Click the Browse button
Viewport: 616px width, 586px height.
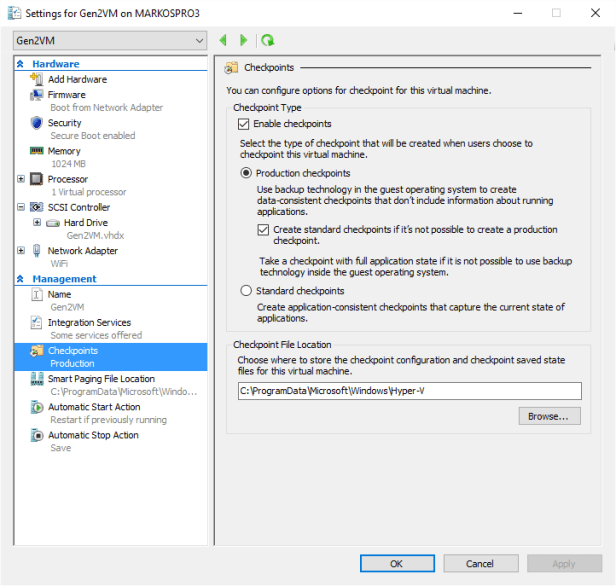[x=549, y=415]
